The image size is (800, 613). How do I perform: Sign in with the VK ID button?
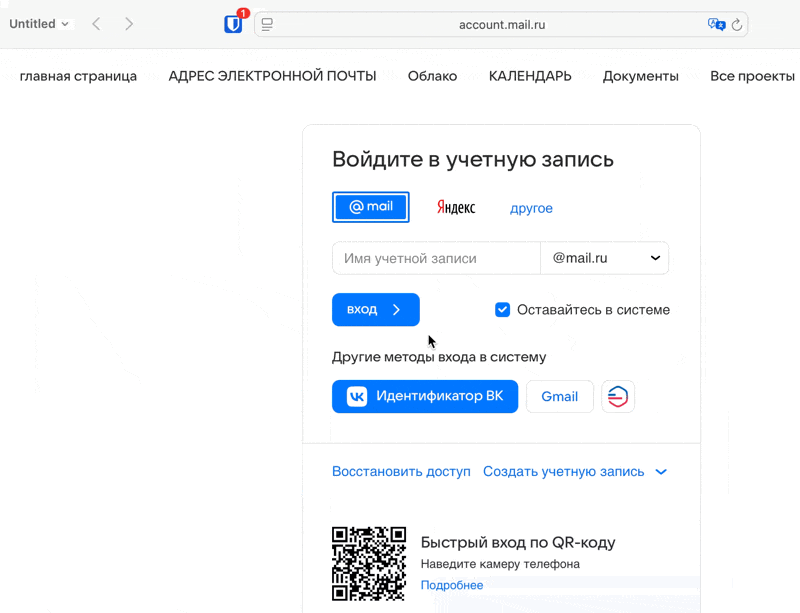(424, 396)
